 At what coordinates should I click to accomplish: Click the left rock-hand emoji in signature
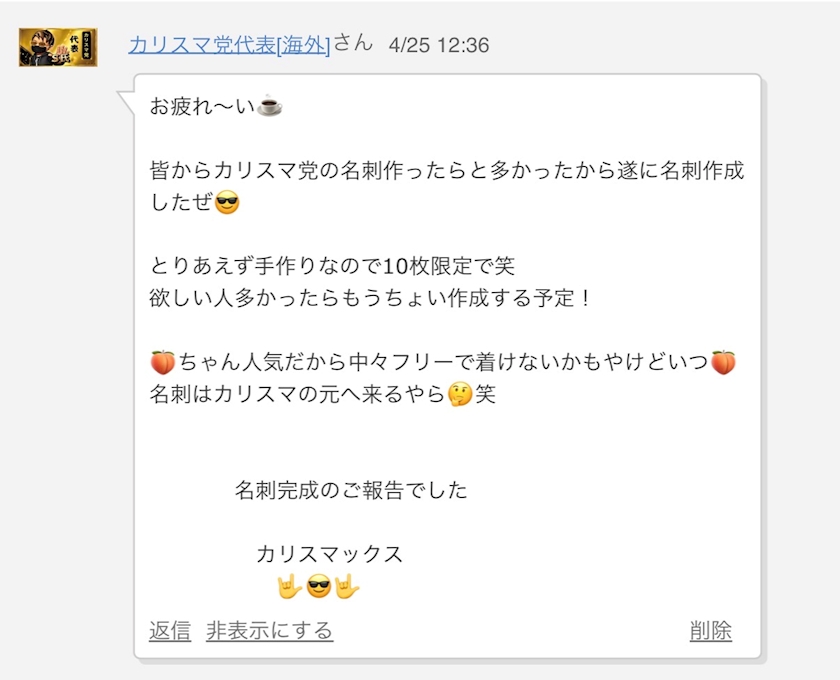click(x=289, y=587)
